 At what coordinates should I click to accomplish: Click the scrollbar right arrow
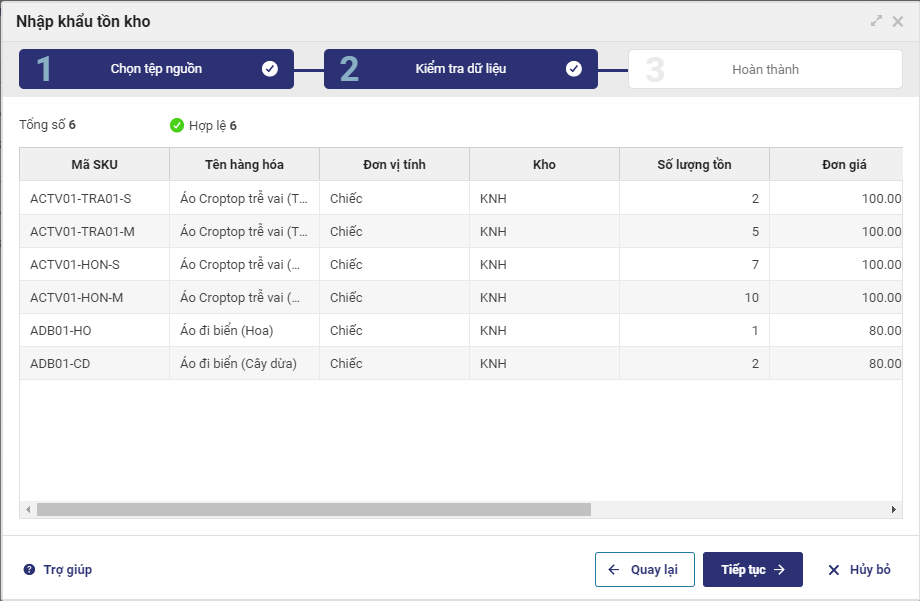pos(894,509)
